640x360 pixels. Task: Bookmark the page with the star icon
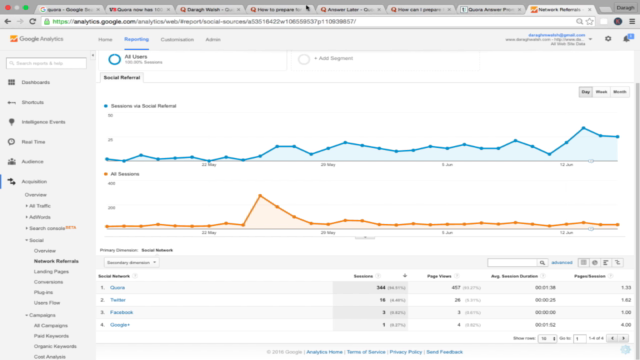[x=589, y=21]
